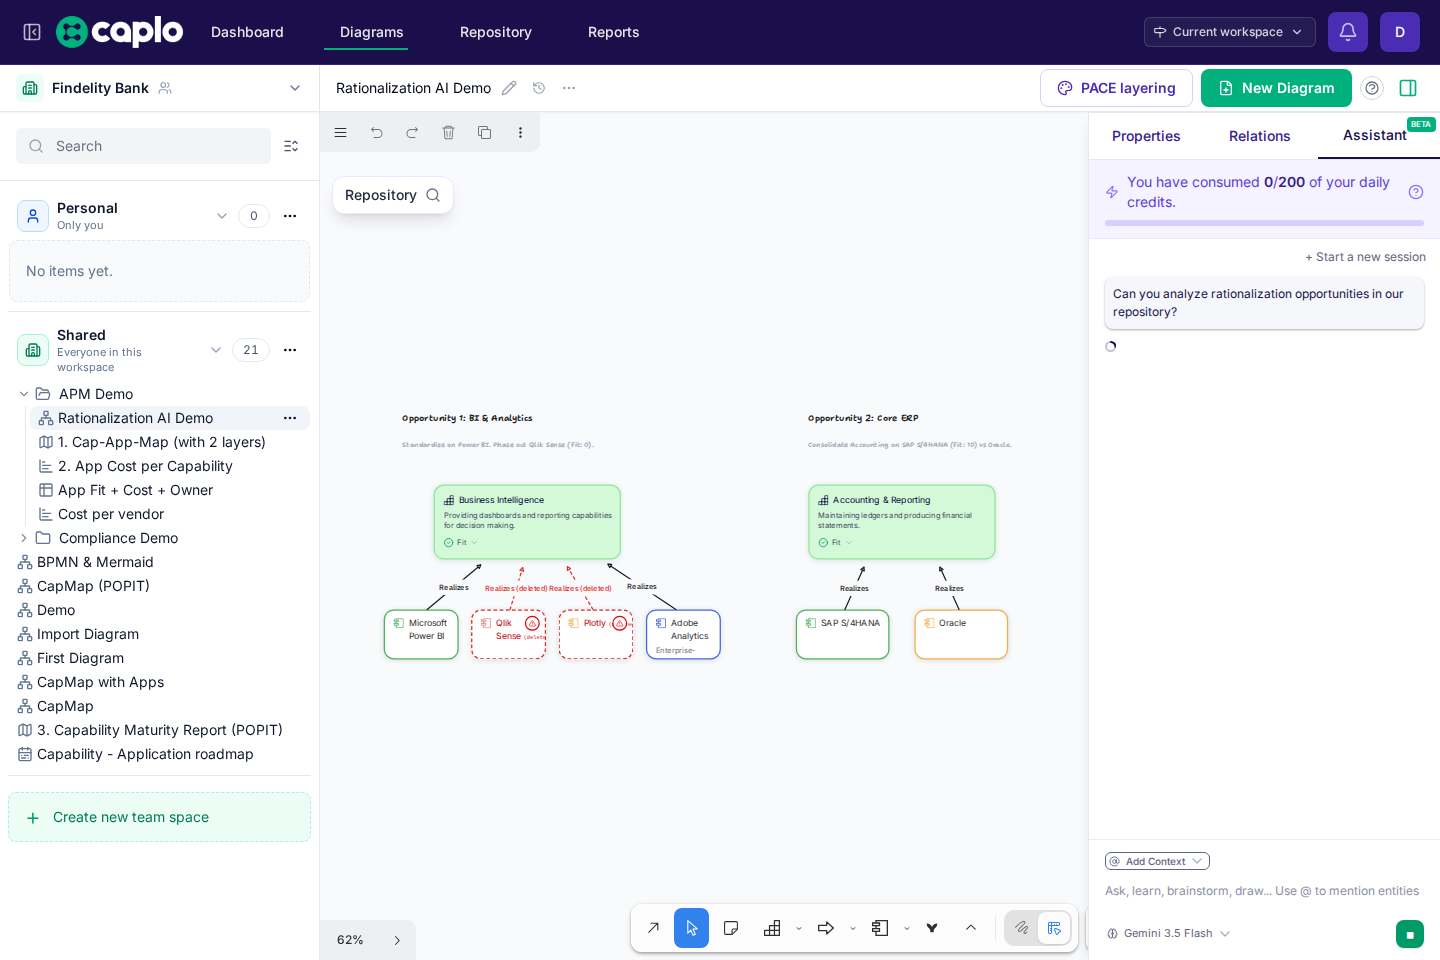Expand zoom controls next to 62%

point(397,940)
